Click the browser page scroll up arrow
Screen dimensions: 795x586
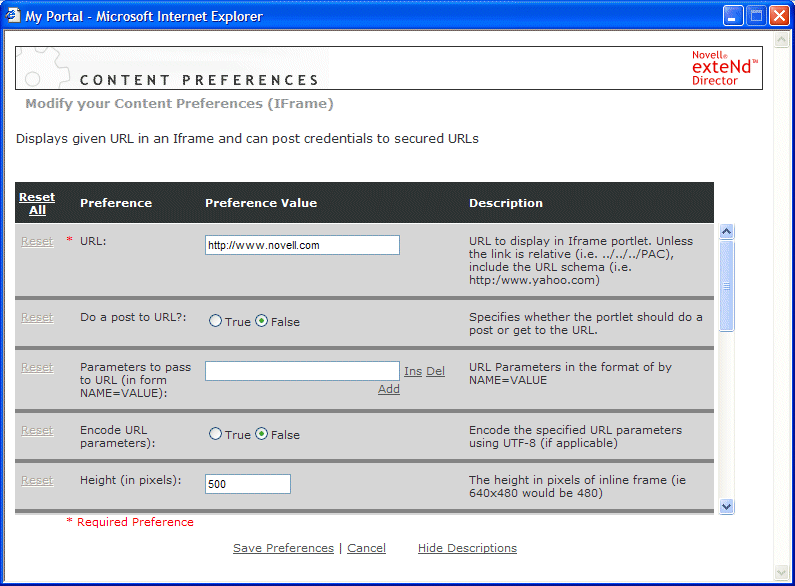(781, 40)
